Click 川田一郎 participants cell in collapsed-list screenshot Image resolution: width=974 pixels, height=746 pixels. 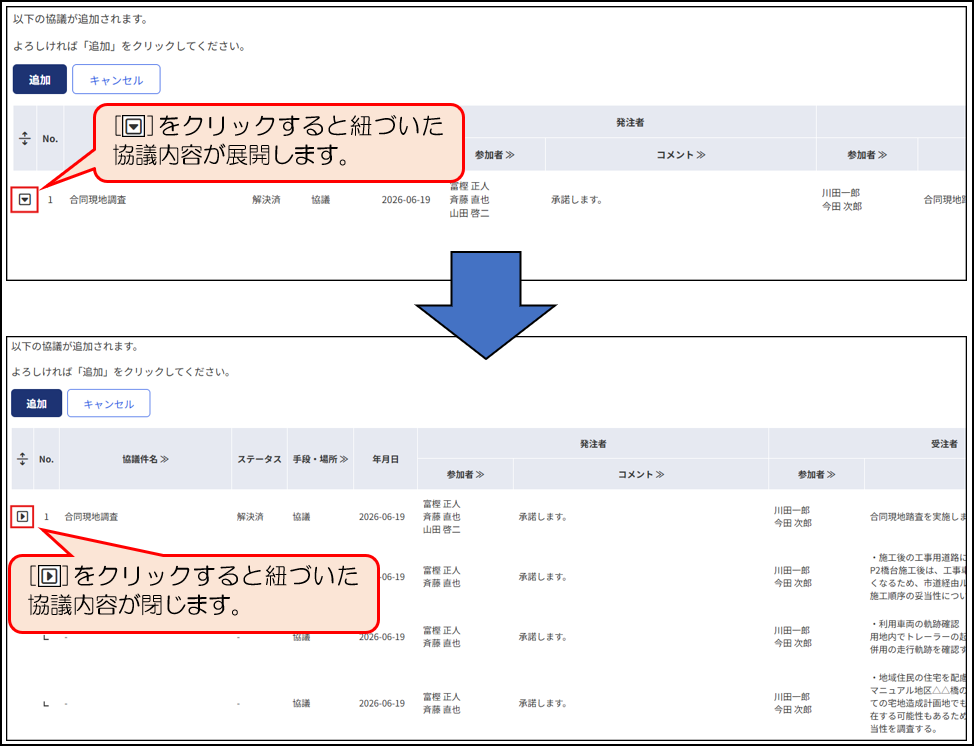coord(842,200)
